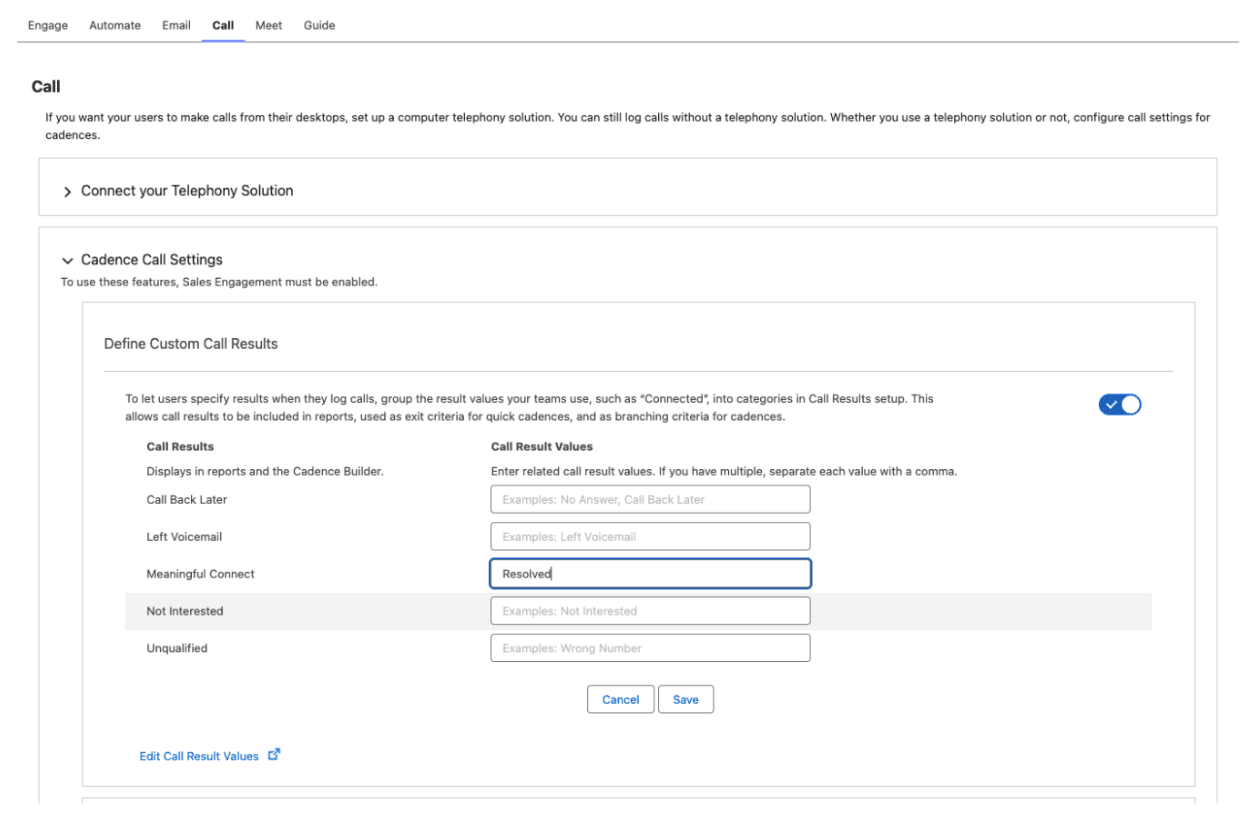This screenshot has width=1251, height=820.
Task: Collapse the Cadence Call Settings section
Action: coord(68,260)
